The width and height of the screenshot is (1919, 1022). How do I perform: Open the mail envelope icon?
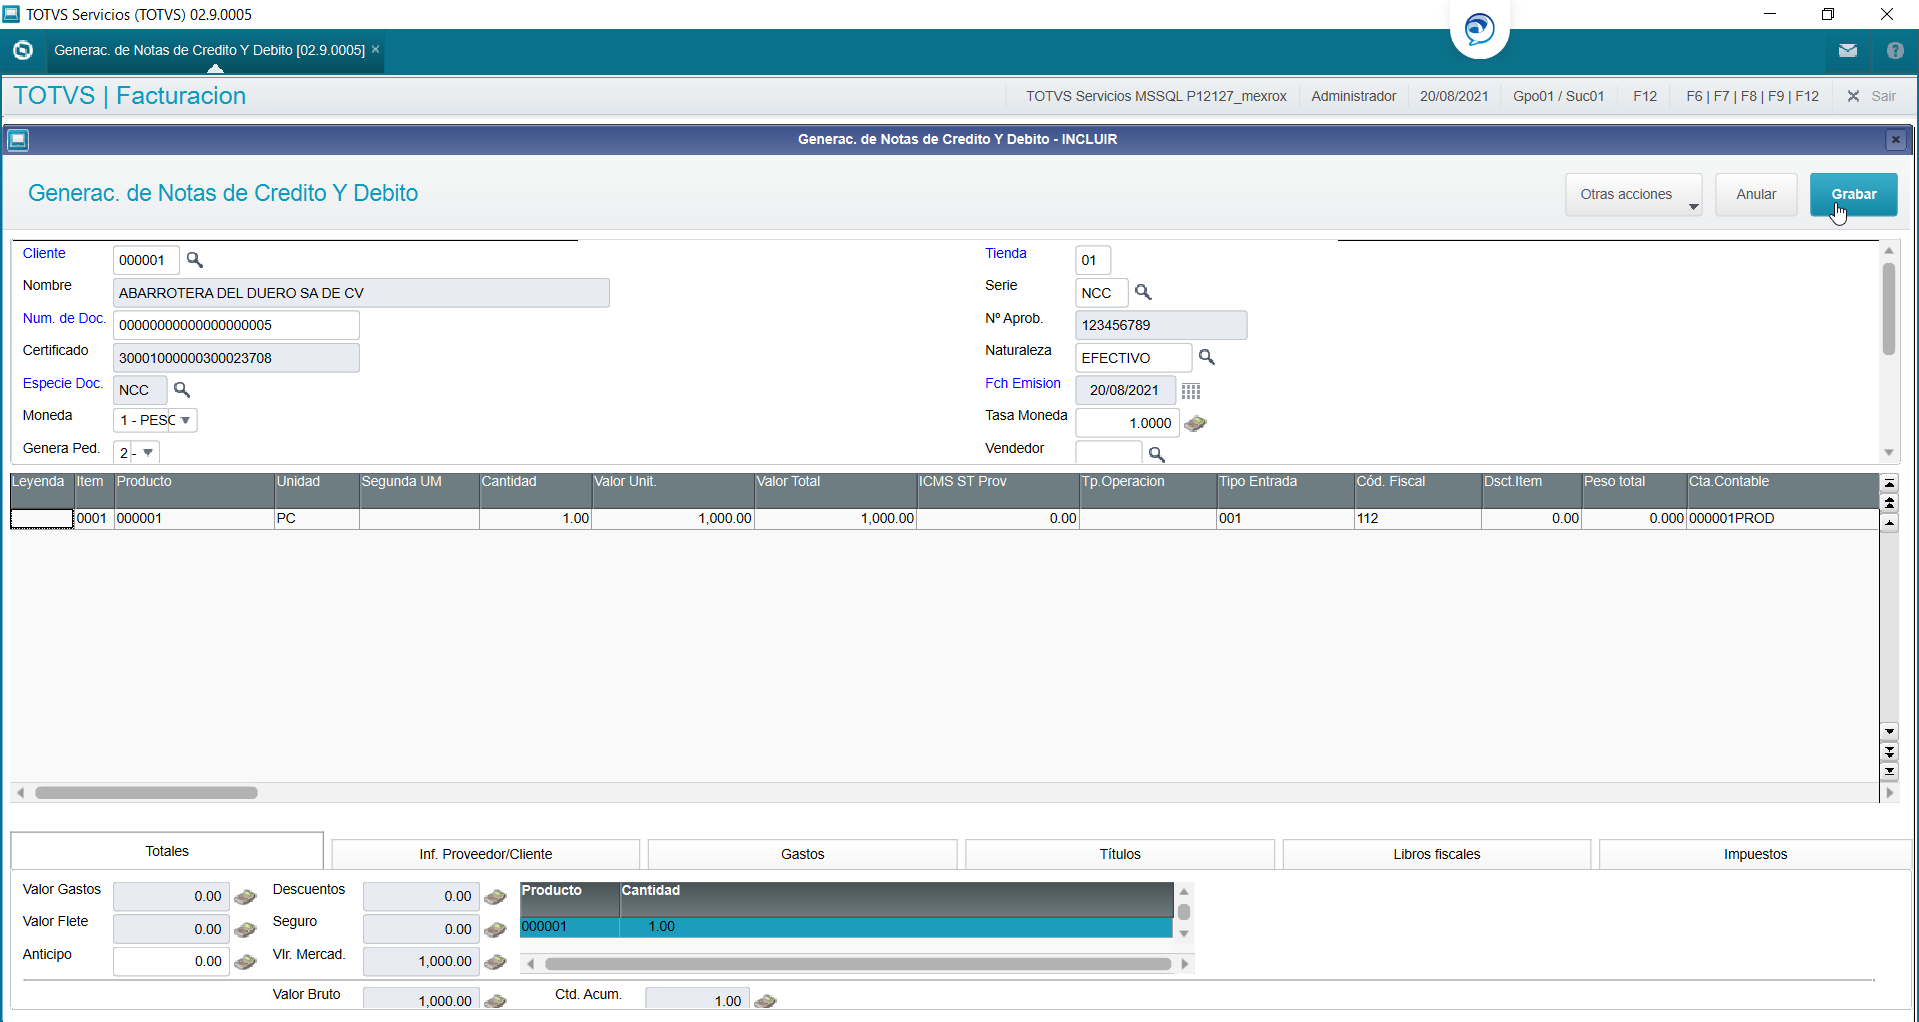(1848, 50)
